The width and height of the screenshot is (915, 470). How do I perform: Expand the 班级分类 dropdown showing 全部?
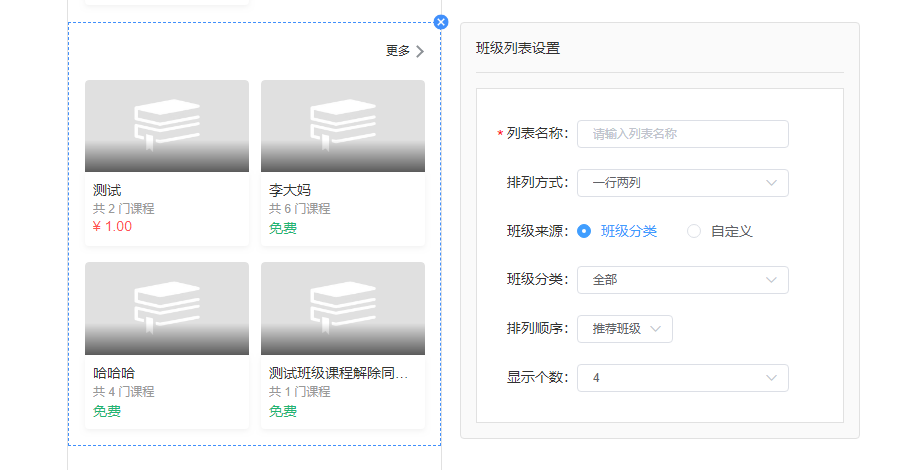coord(682,280)
